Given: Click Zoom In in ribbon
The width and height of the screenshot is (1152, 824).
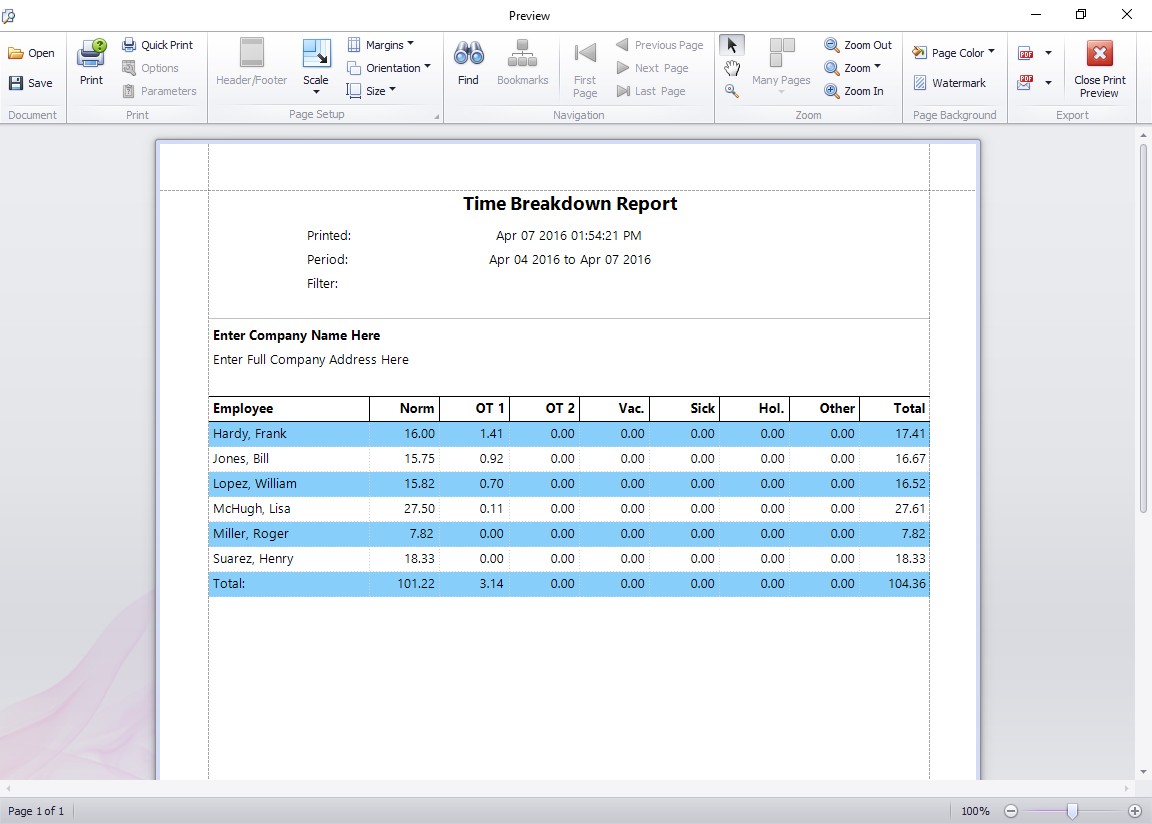Looking at the screenshot, I should point(854,91).
